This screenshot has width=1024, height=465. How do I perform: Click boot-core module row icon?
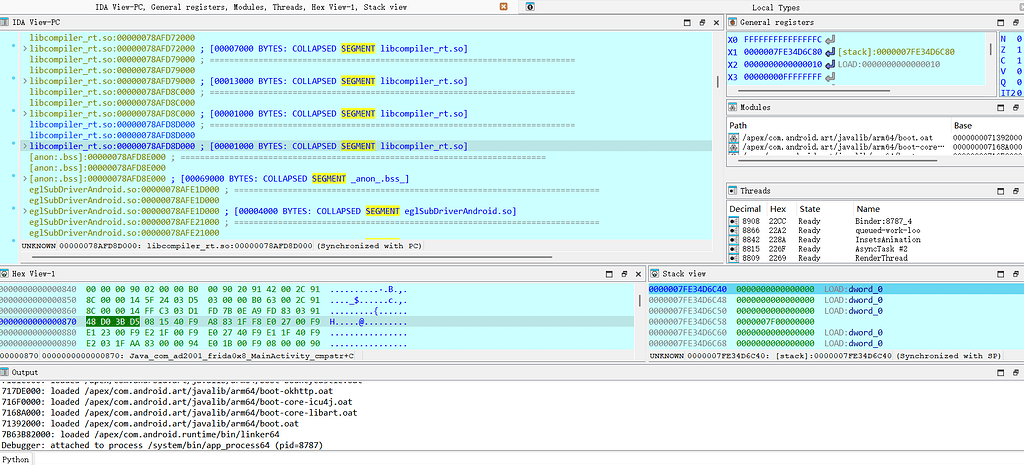coord(734,148)
